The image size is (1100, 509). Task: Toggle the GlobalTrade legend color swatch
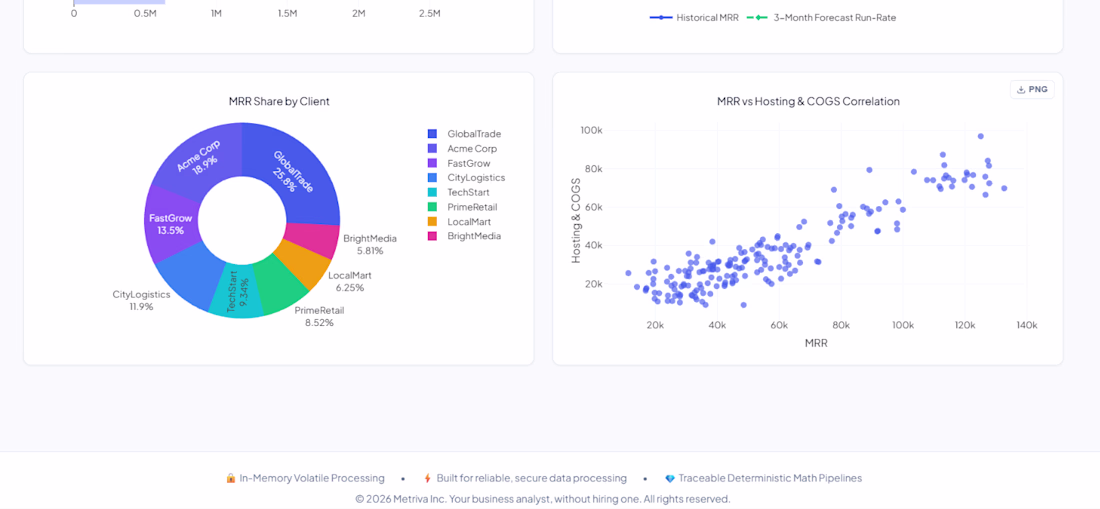point(432,134)
